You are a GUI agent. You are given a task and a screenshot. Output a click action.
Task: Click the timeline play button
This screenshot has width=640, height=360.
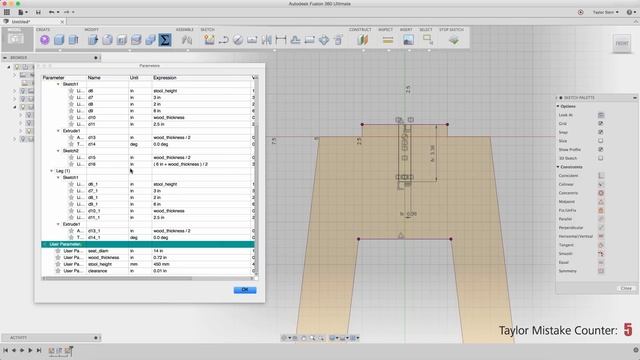click(x=30, y=350)
